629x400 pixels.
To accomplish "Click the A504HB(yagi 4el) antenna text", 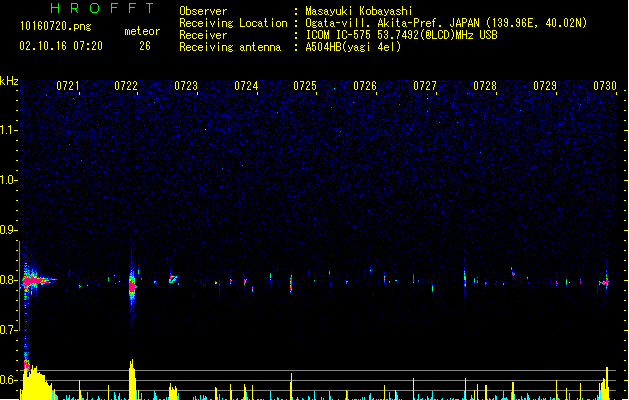I will click(x=353, y=47).
